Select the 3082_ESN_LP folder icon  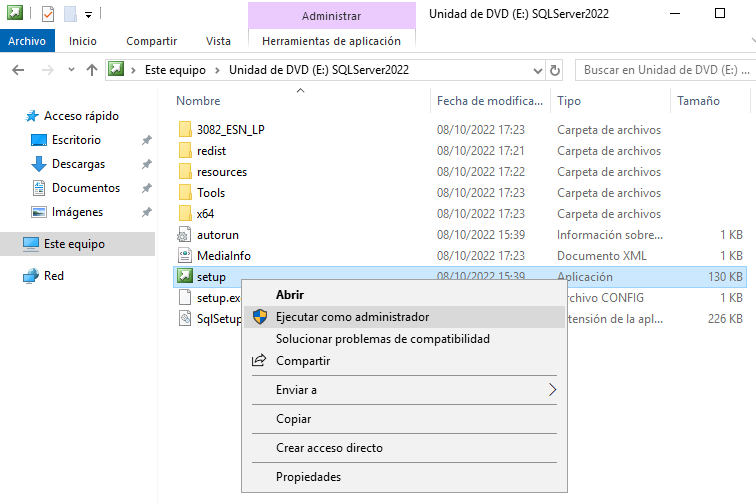point(185,129)
